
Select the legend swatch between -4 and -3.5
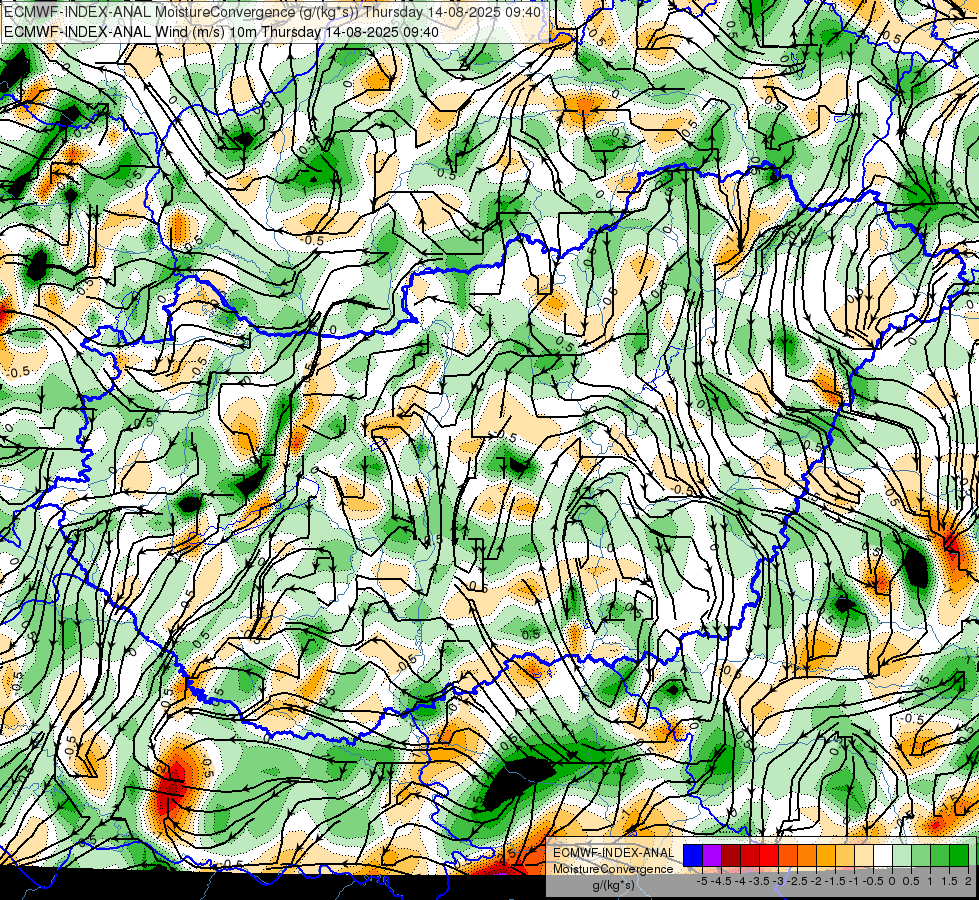[x=750, y=855]
